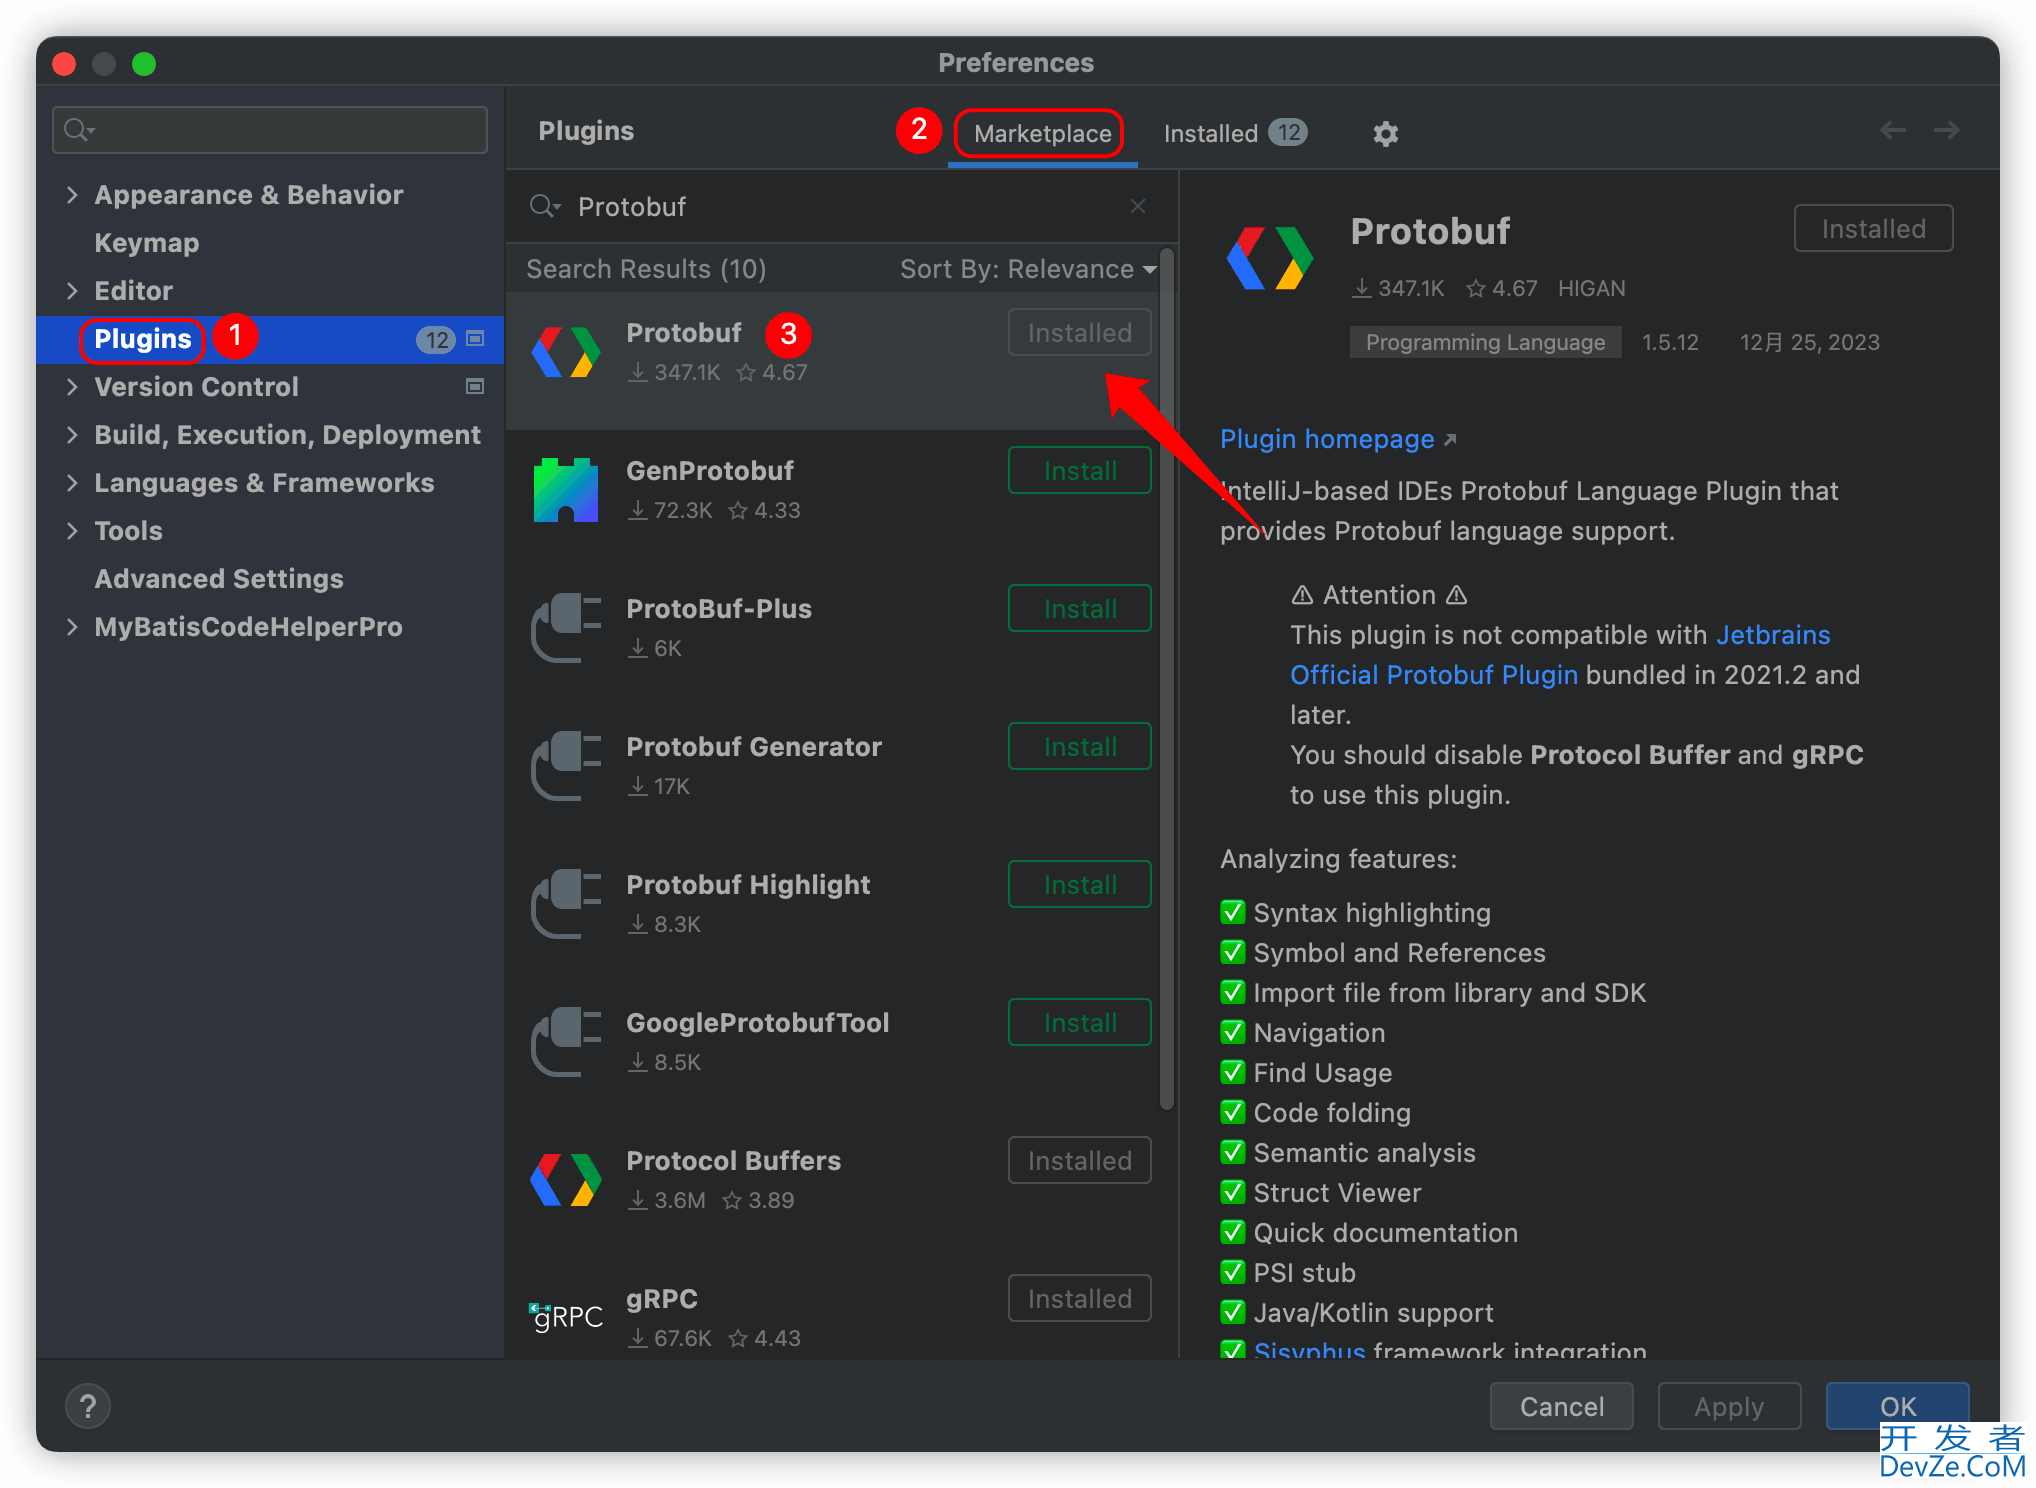The width and height of the screenshot is (2036, 1488).
Task: Install the Protobuf Highlight plugin
Action: (x=1079, y=884)
